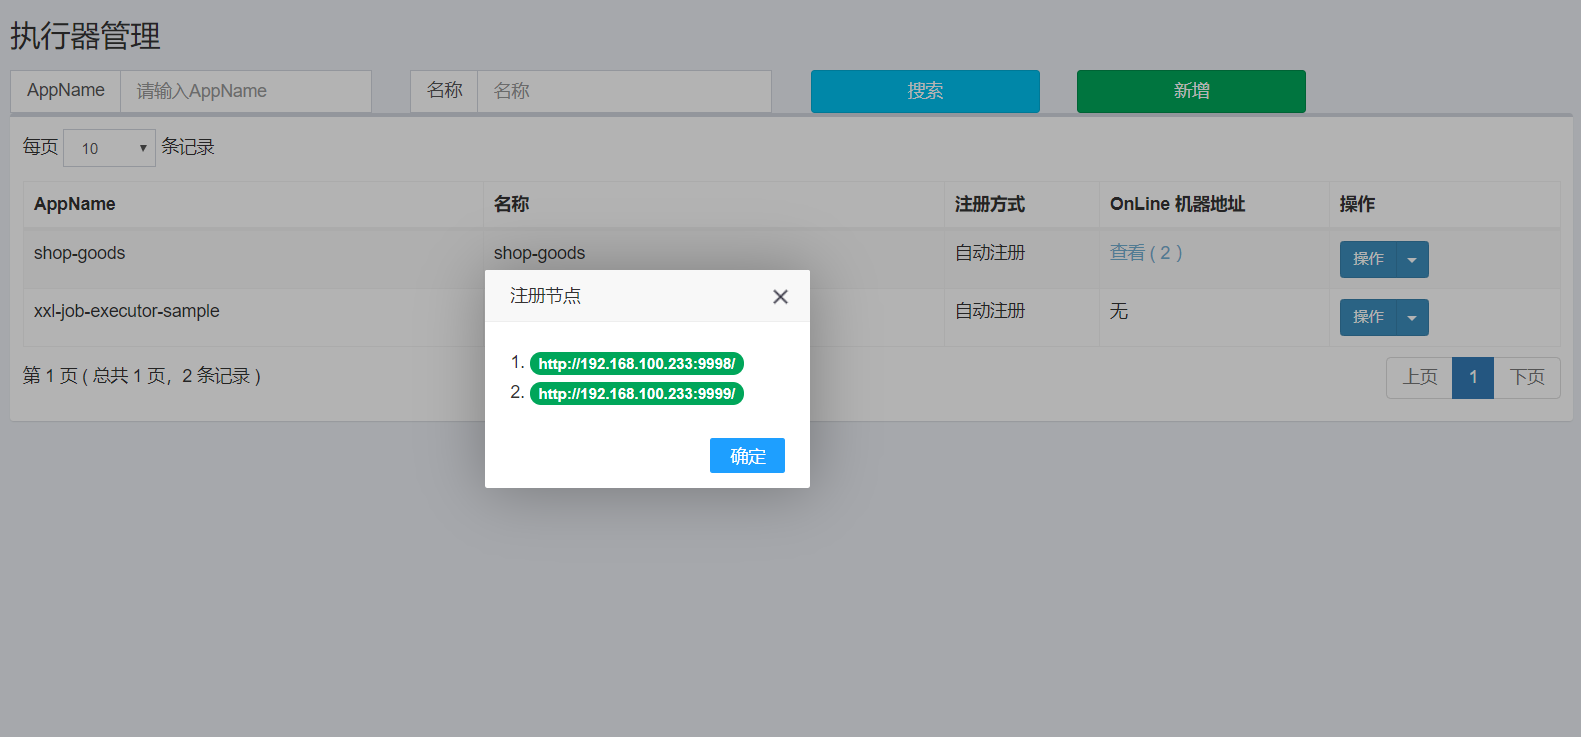Click pagination summary 第 1 页 text
This screenshot has height=737, width=1581.
pyautogui.click(x=142, y=376)
